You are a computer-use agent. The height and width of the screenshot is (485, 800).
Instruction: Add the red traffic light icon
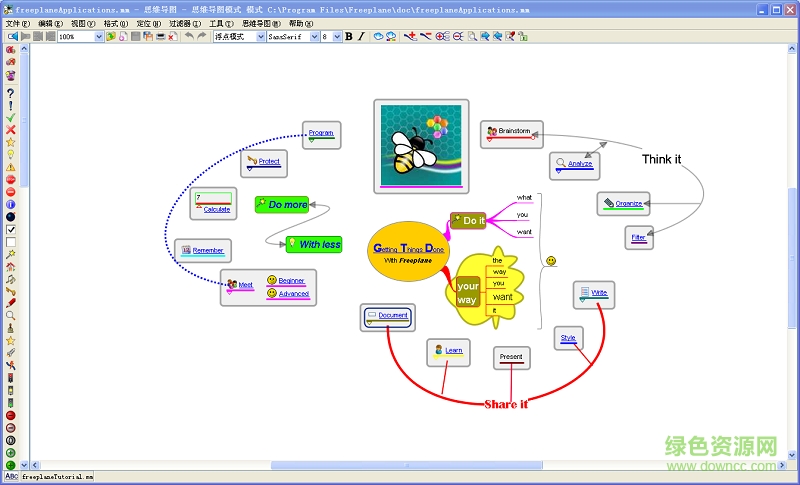[10, 378]
